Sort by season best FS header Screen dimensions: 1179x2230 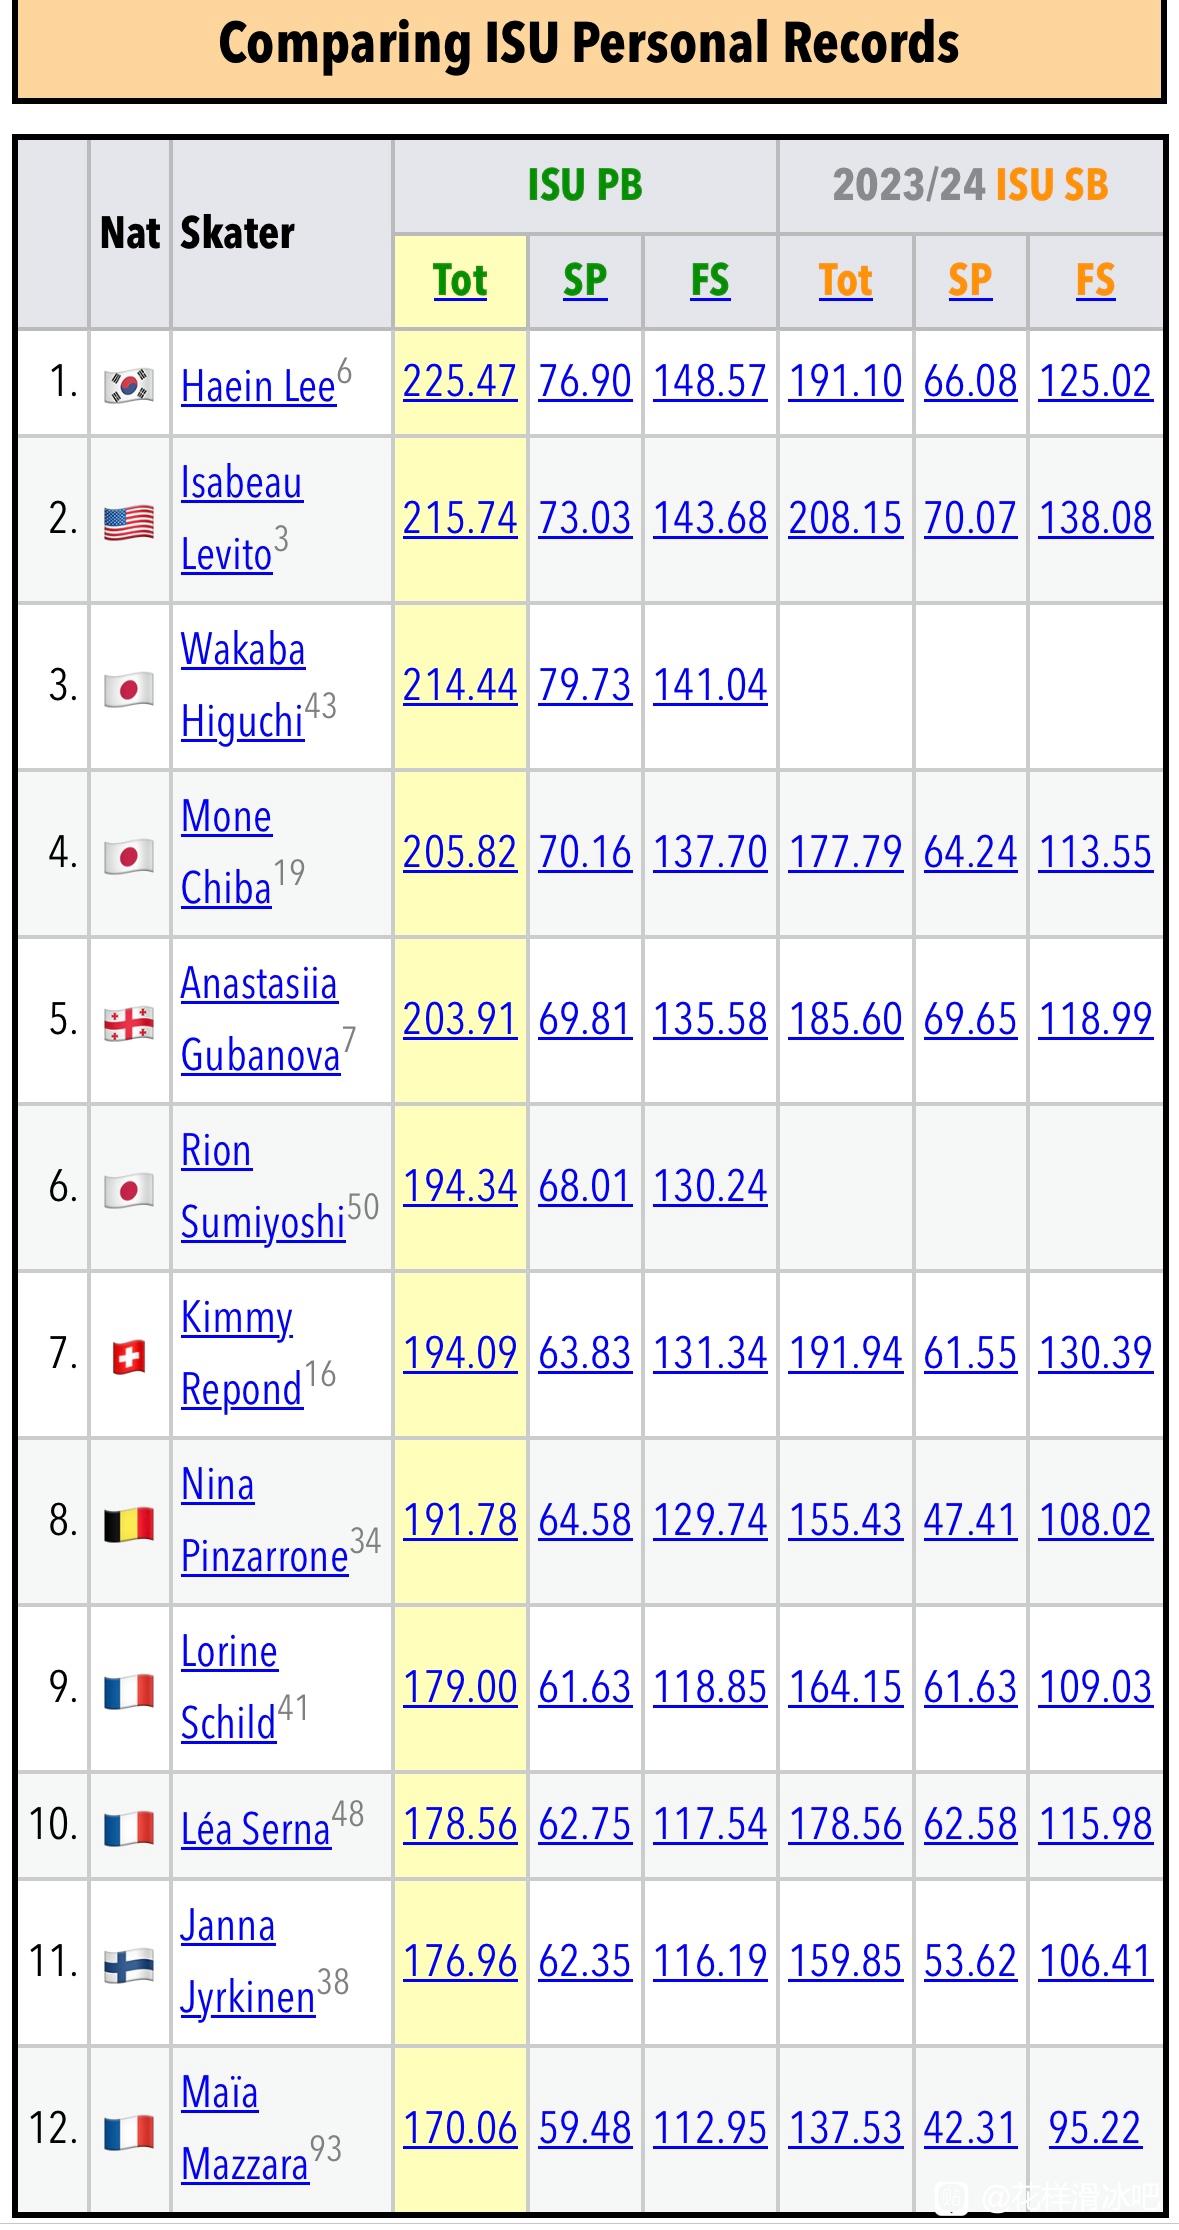coord(1095,281)
